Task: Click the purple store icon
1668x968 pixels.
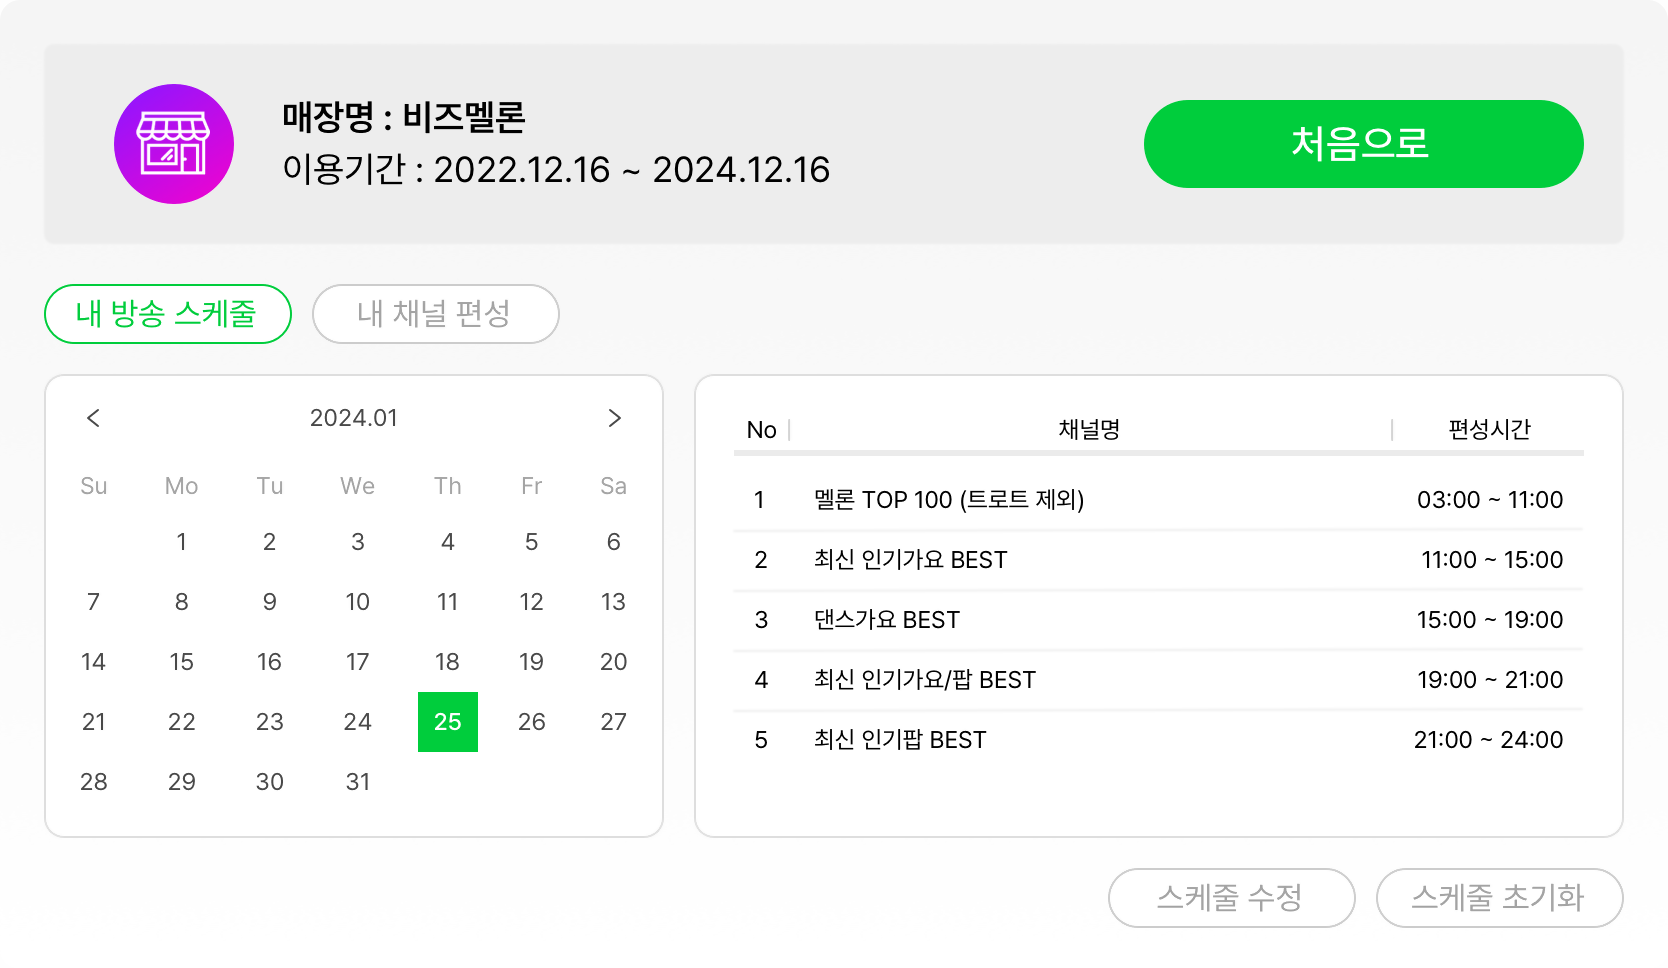Action: pos(174,144)
